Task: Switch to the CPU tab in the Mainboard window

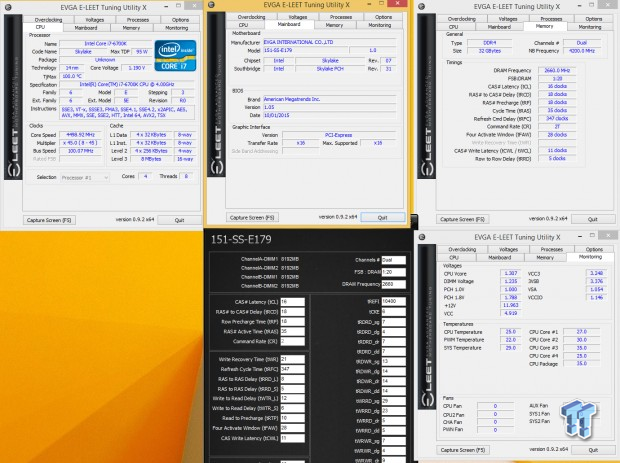Action: (x=243, y=25)
